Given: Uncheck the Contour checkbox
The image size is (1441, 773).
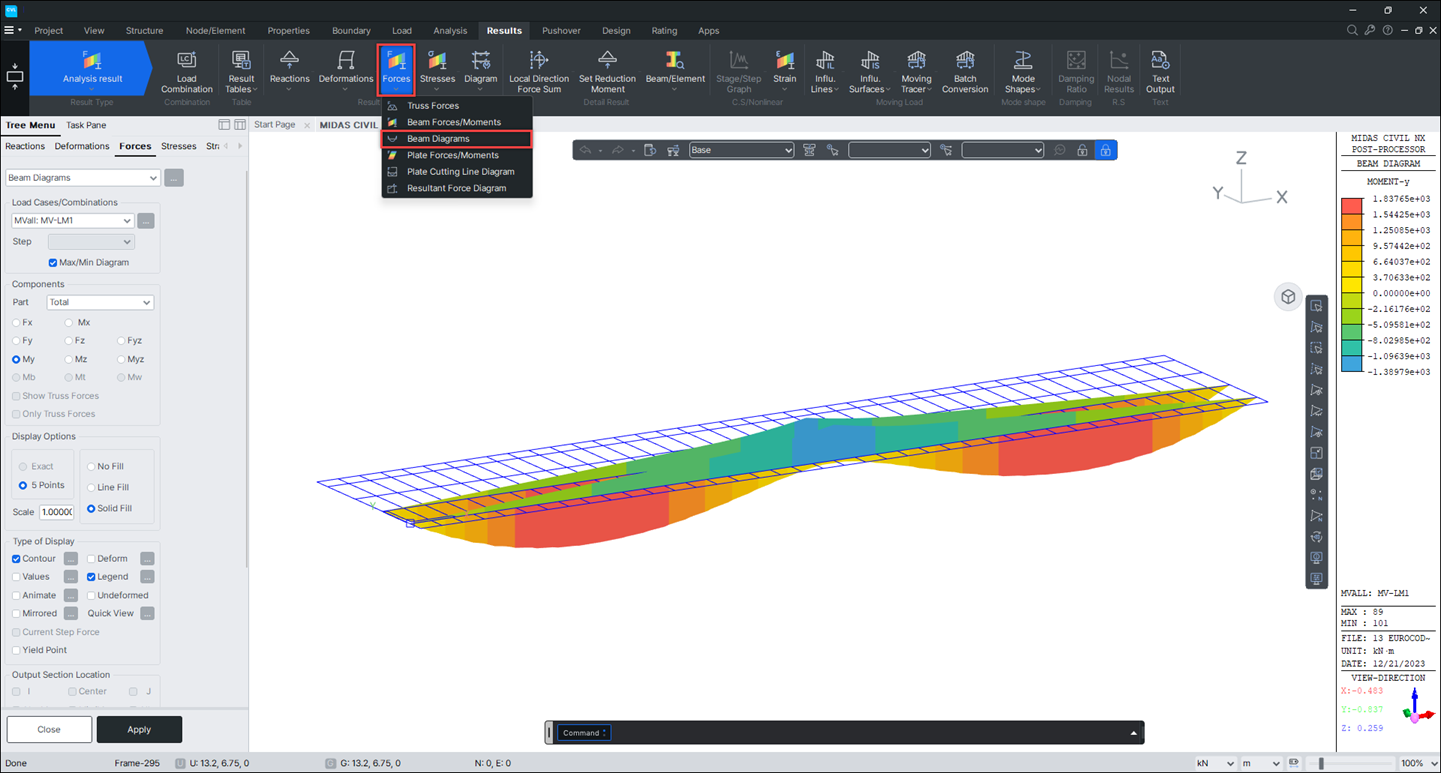Looking at the screenshot, I should pyautogui.click(x=16, y=559).
